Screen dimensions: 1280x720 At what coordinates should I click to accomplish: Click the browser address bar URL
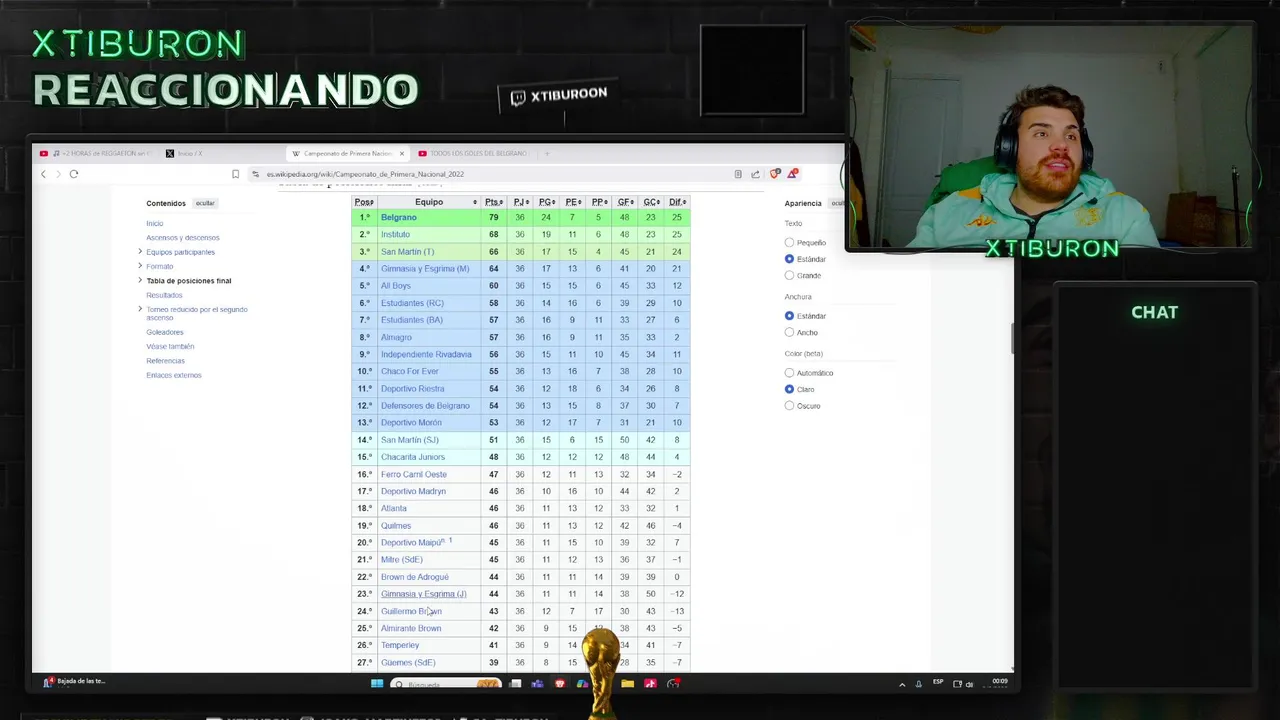click(365, 174)
